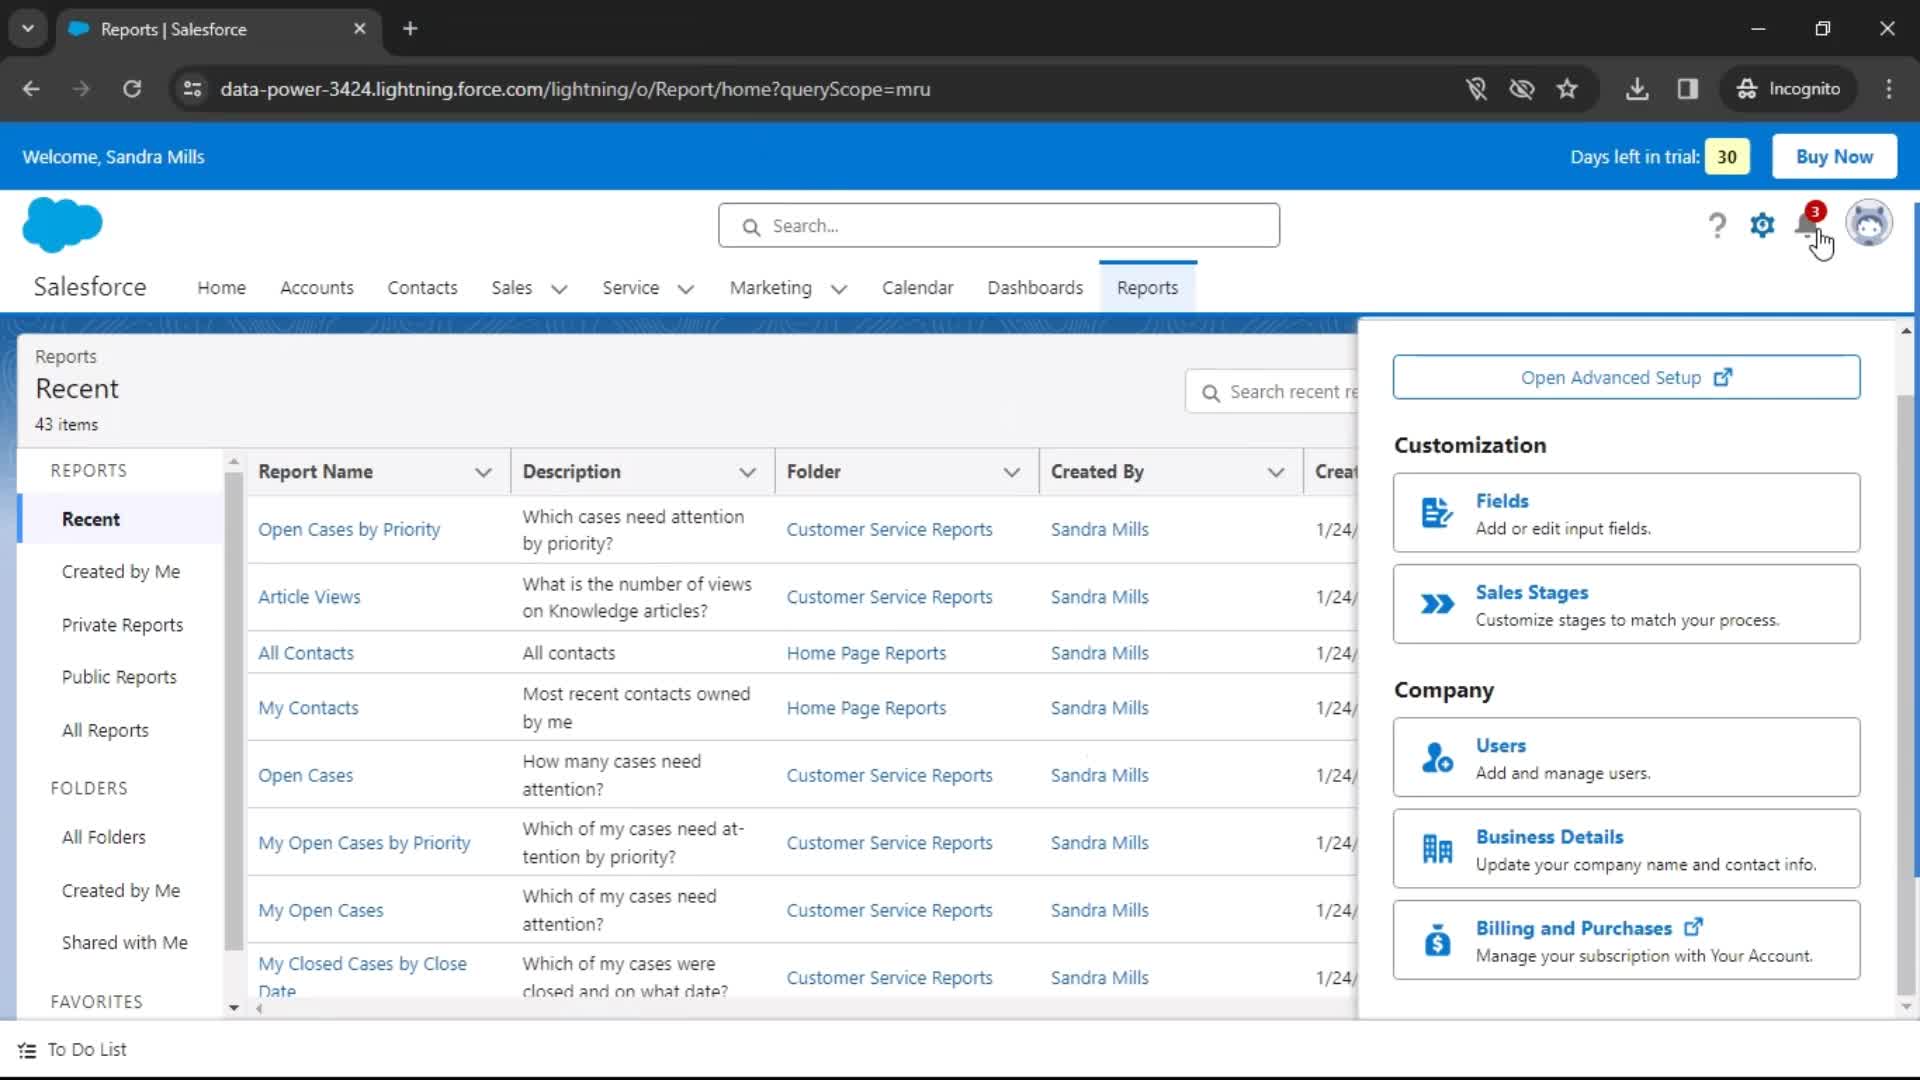Viewport: 1920px width, 1080px height.
Task: Click the Business Details building icon
Action: tap(1436, 848)
